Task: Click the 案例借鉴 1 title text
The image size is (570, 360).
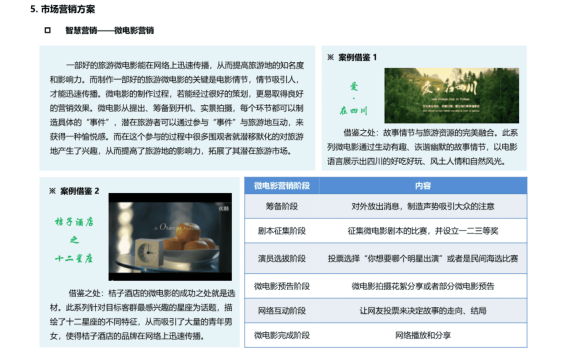Action: click(x=357, y=57)
